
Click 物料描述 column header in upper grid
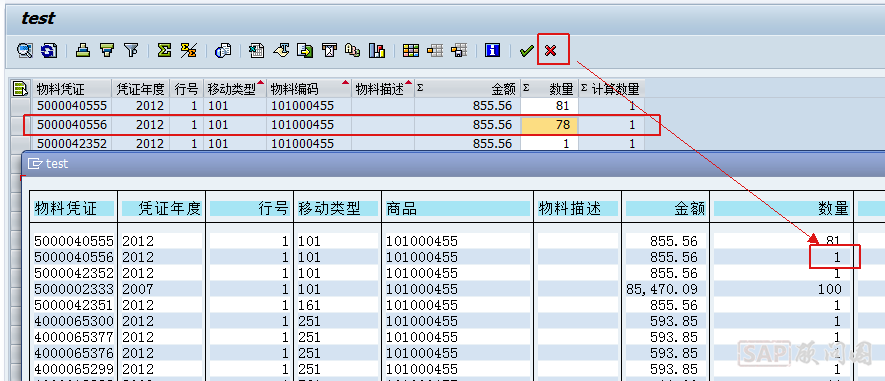383,89
